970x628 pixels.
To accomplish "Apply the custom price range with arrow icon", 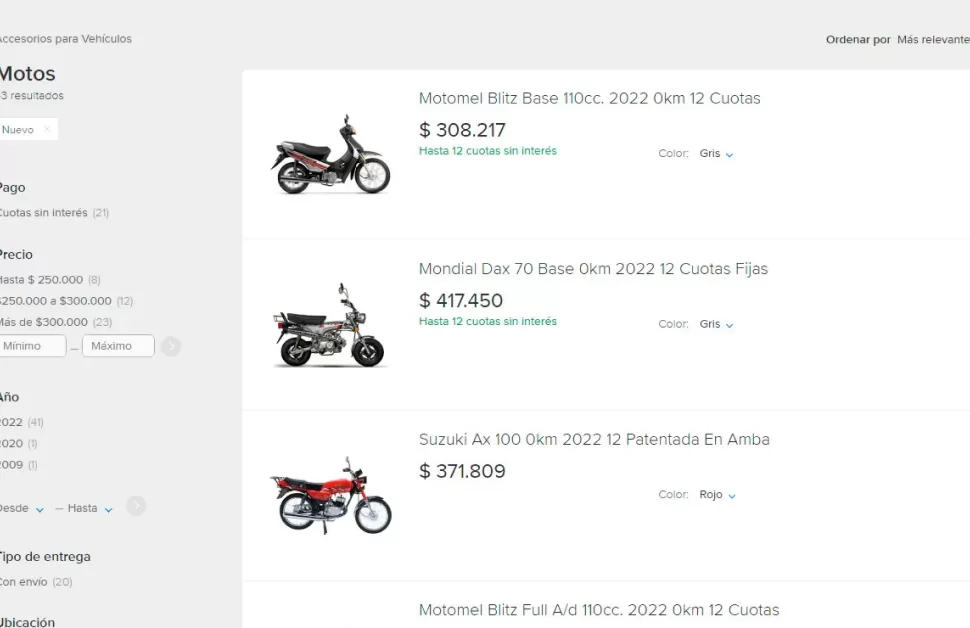I will click(x=170, y=346).
